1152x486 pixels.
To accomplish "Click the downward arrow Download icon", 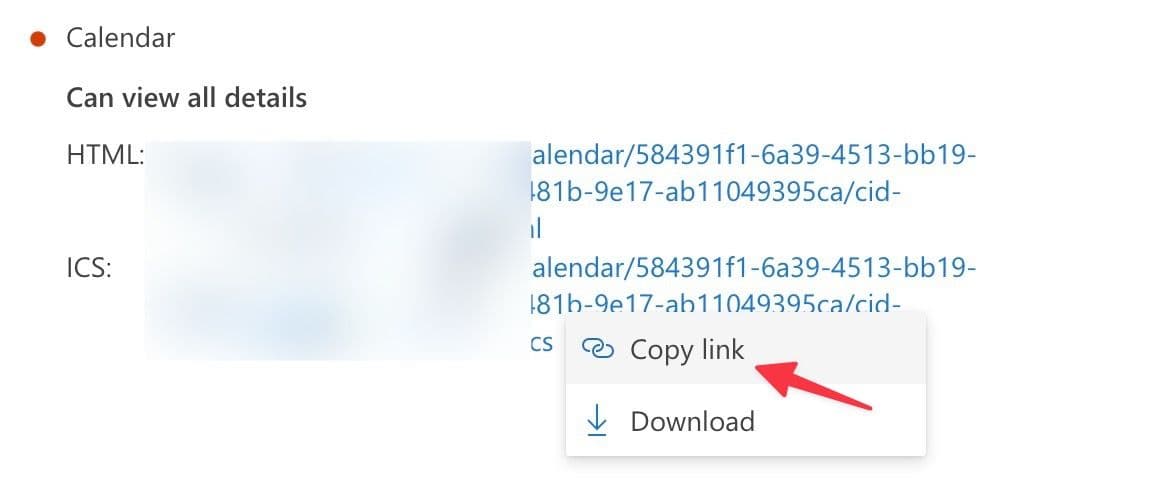I will tap(597, 421).
